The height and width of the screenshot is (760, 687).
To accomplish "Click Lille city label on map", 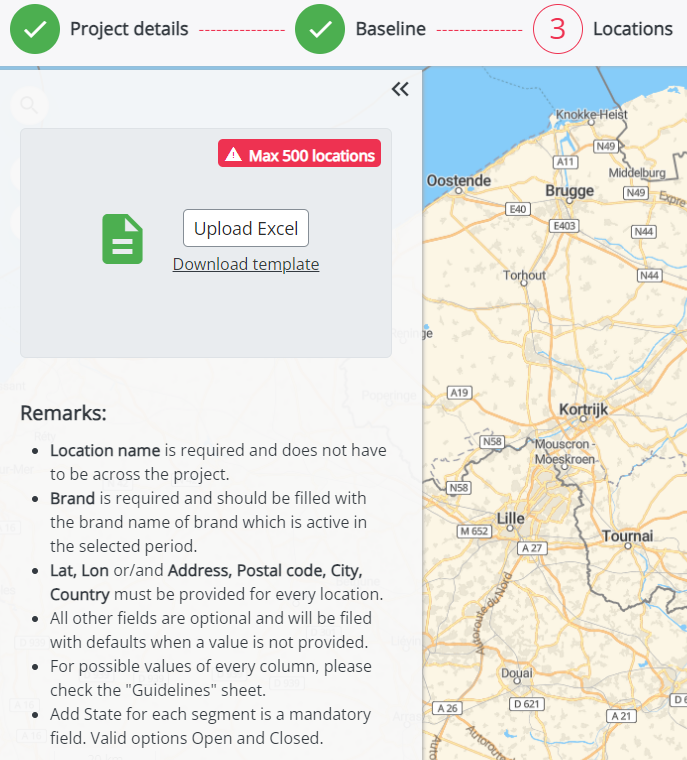I will pyautogui.click(x=510, y=518).
